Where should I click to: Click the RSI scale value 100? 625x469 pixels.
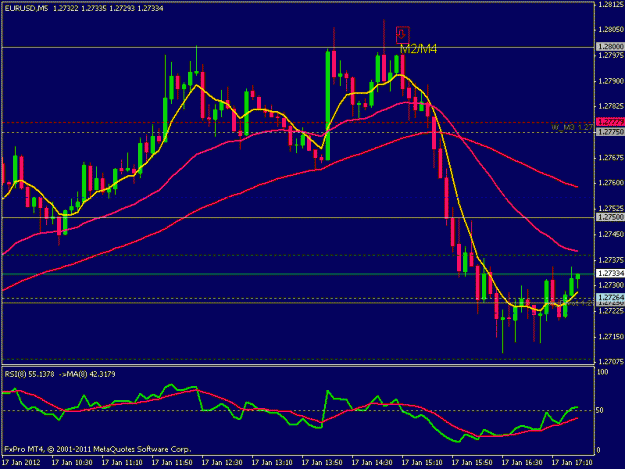coord(602,372)
